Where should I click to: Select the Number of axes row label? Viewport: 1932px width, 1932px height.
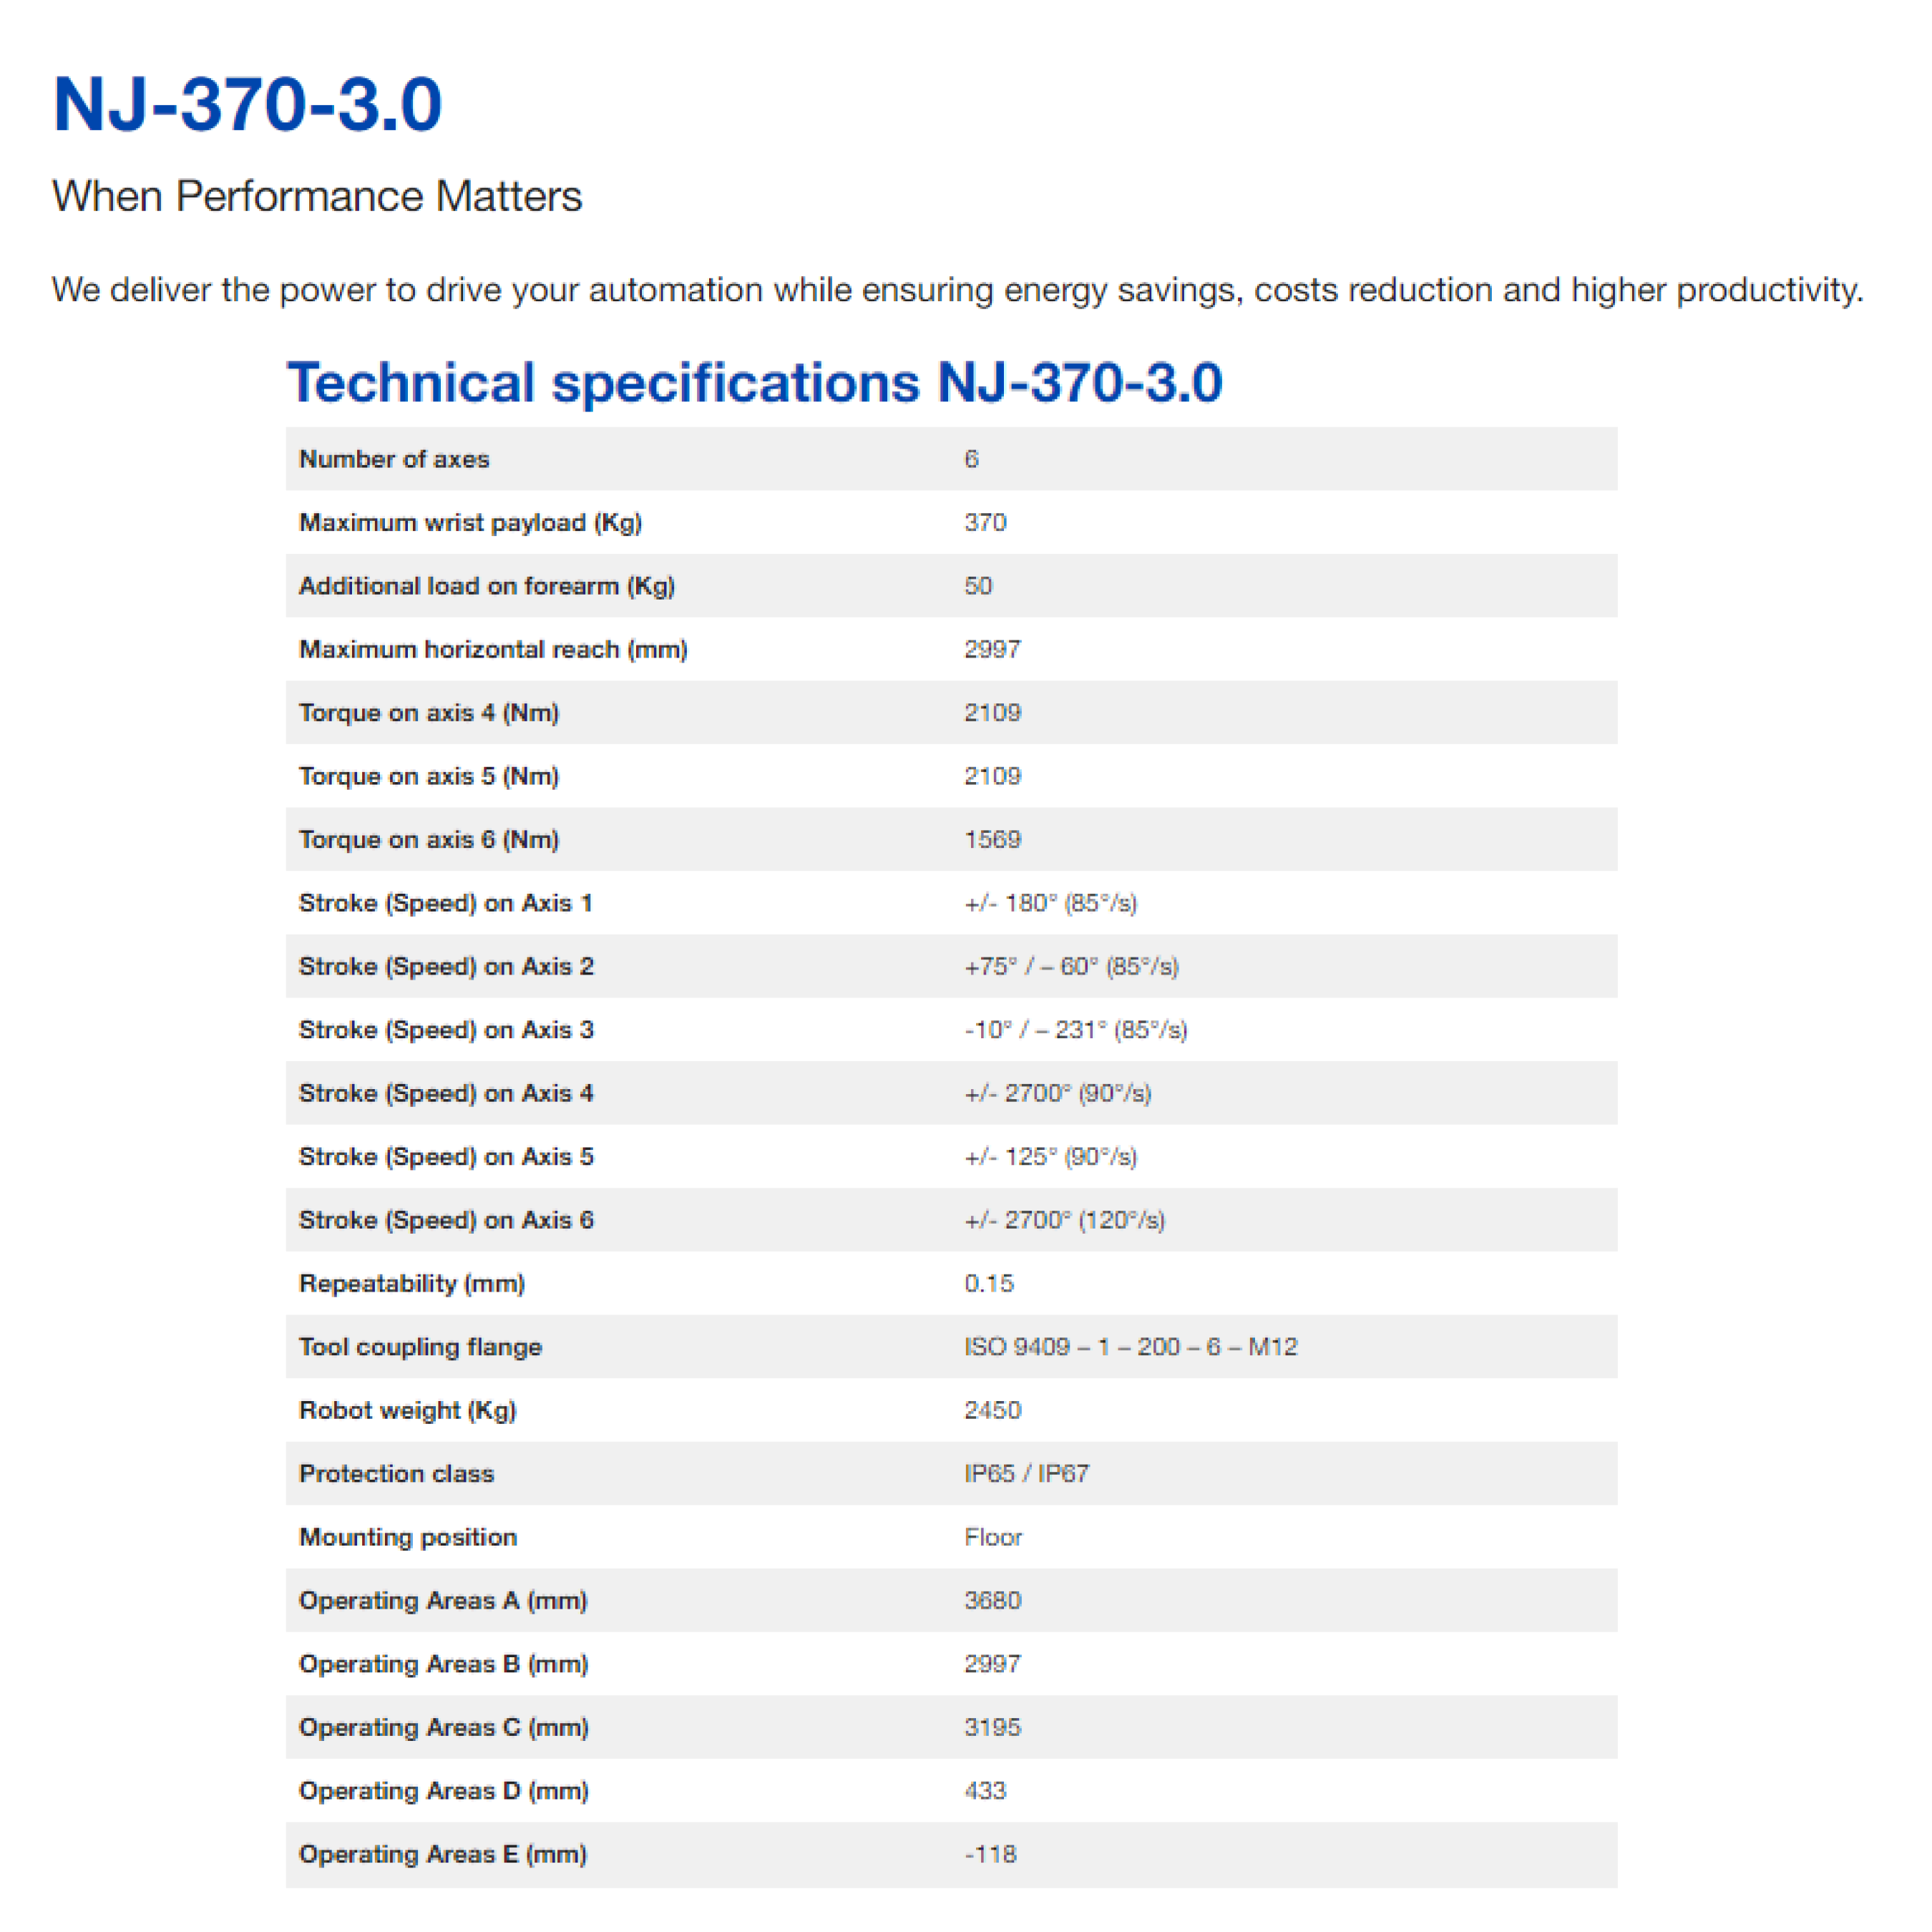[x=394, y=459]
